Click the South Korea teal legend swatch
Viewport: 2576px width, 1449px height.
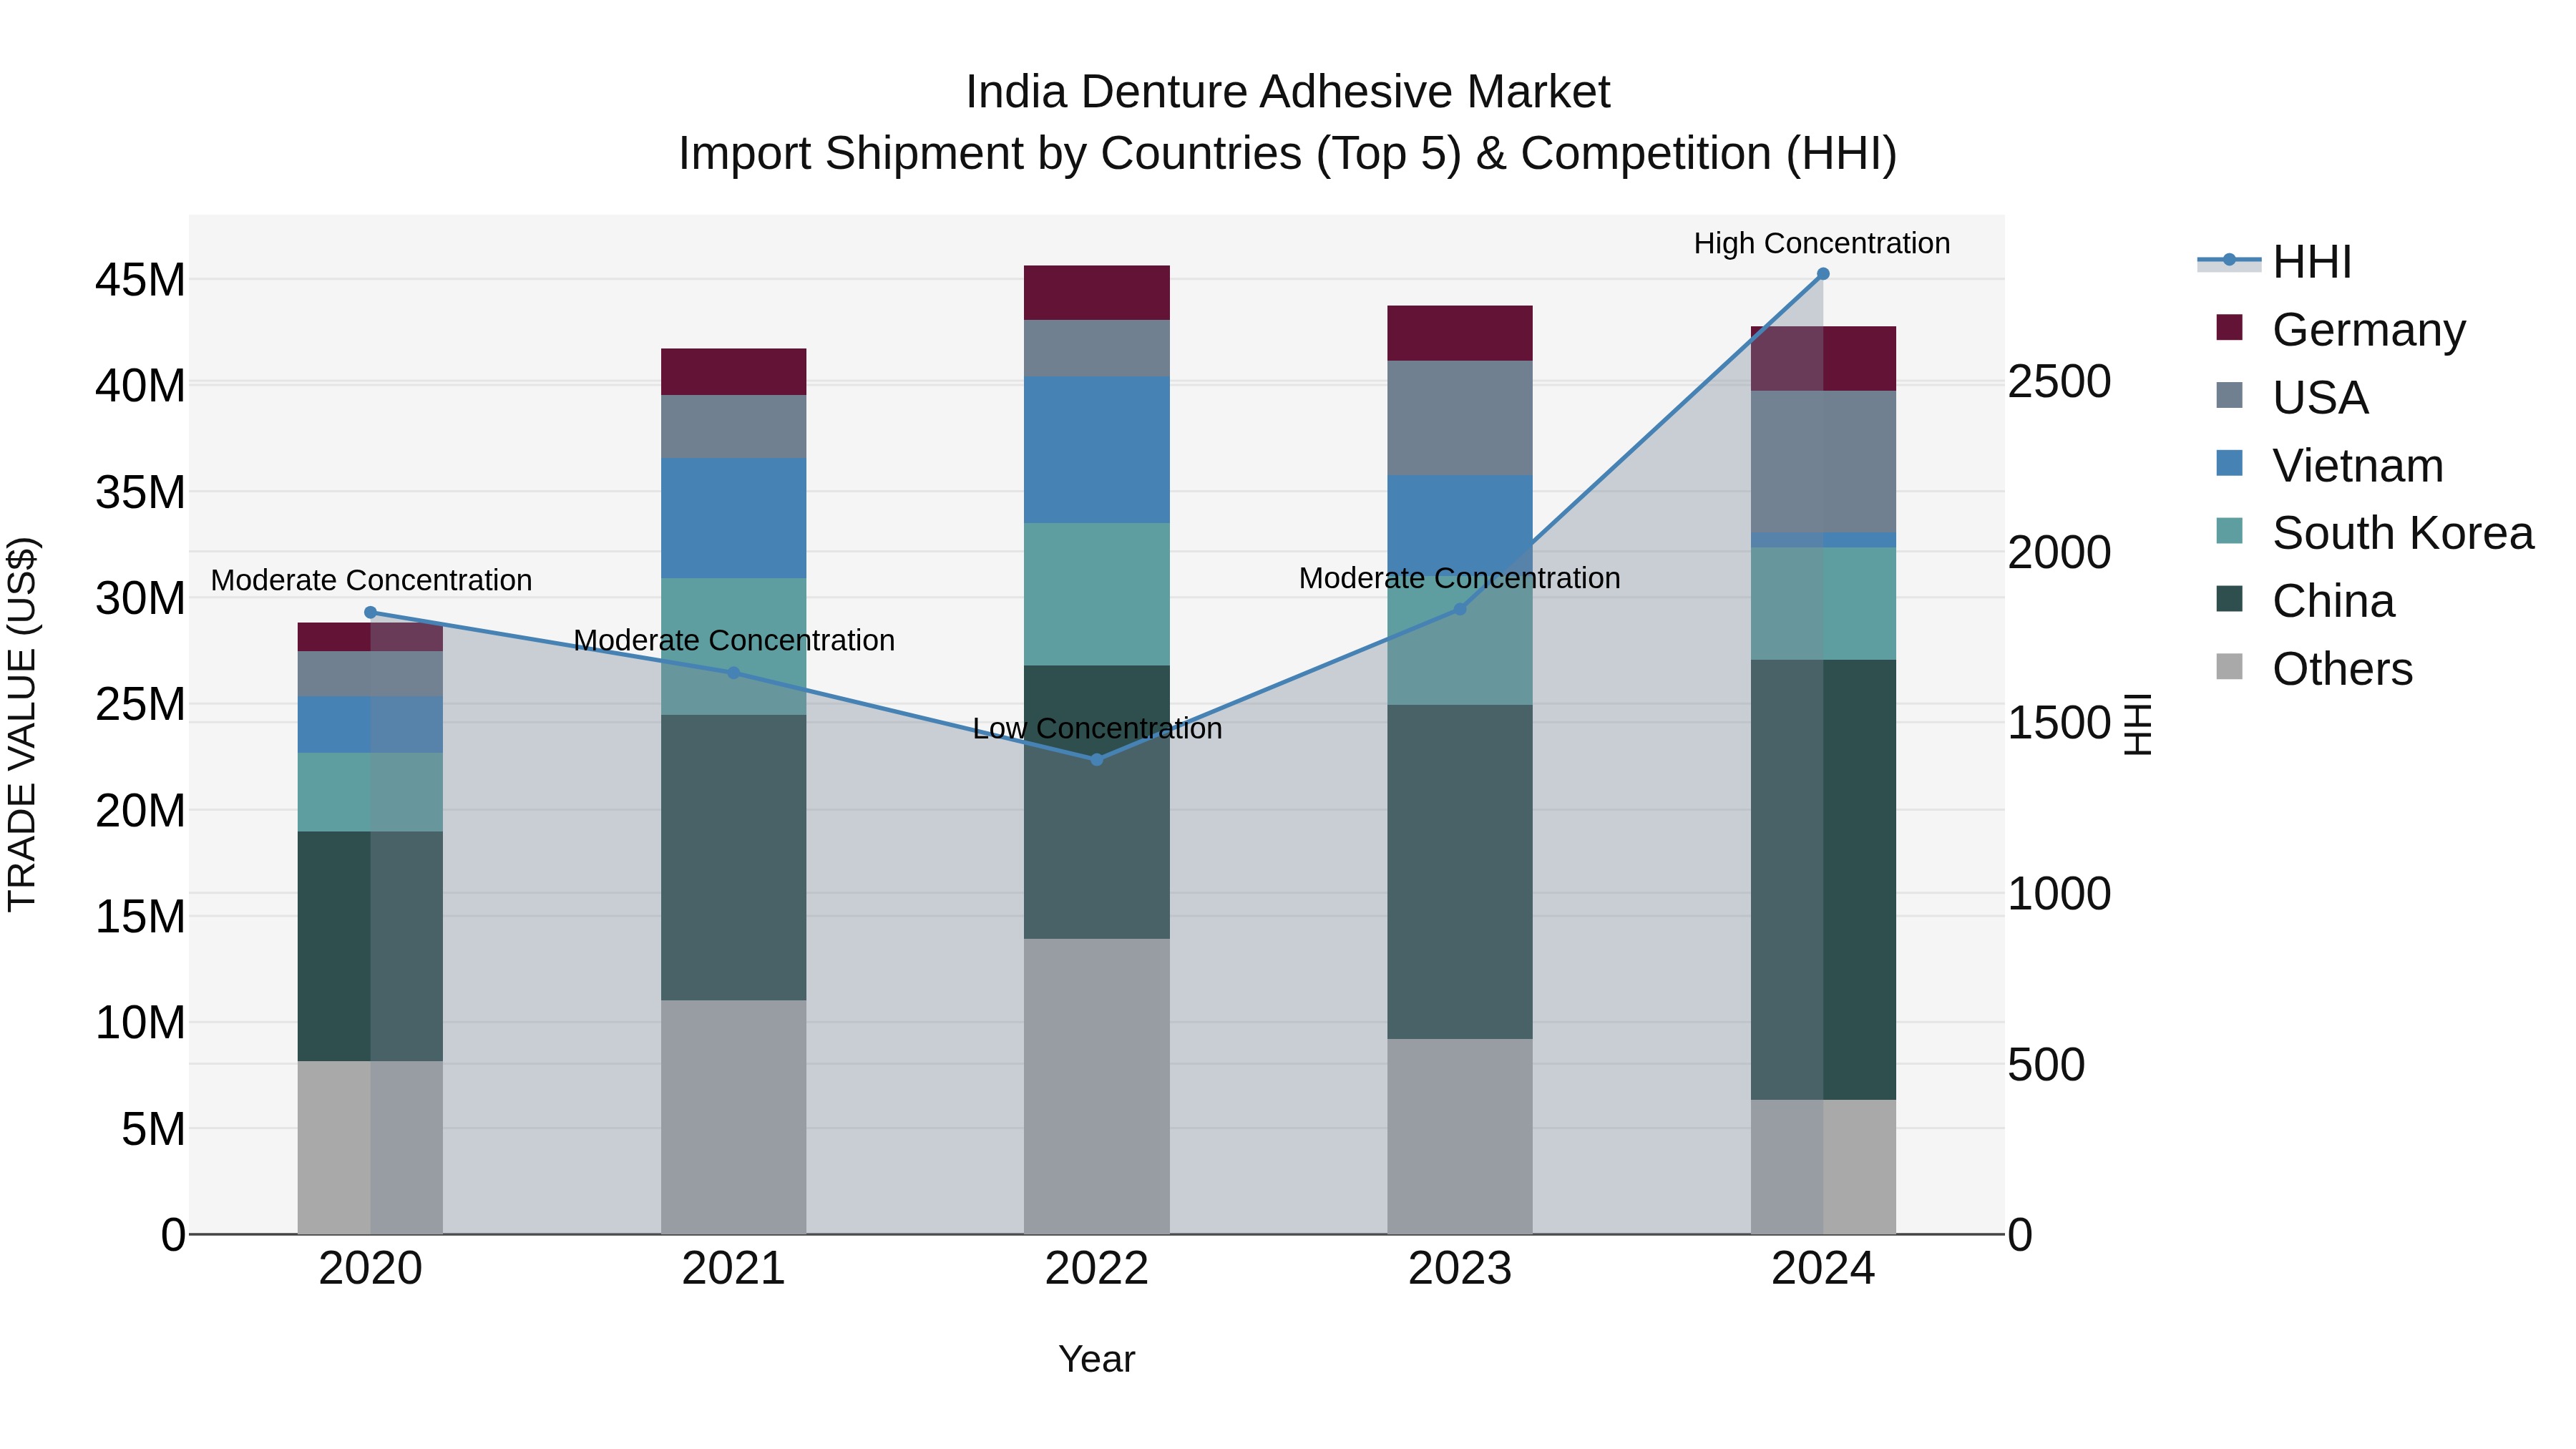[2229, 531]
